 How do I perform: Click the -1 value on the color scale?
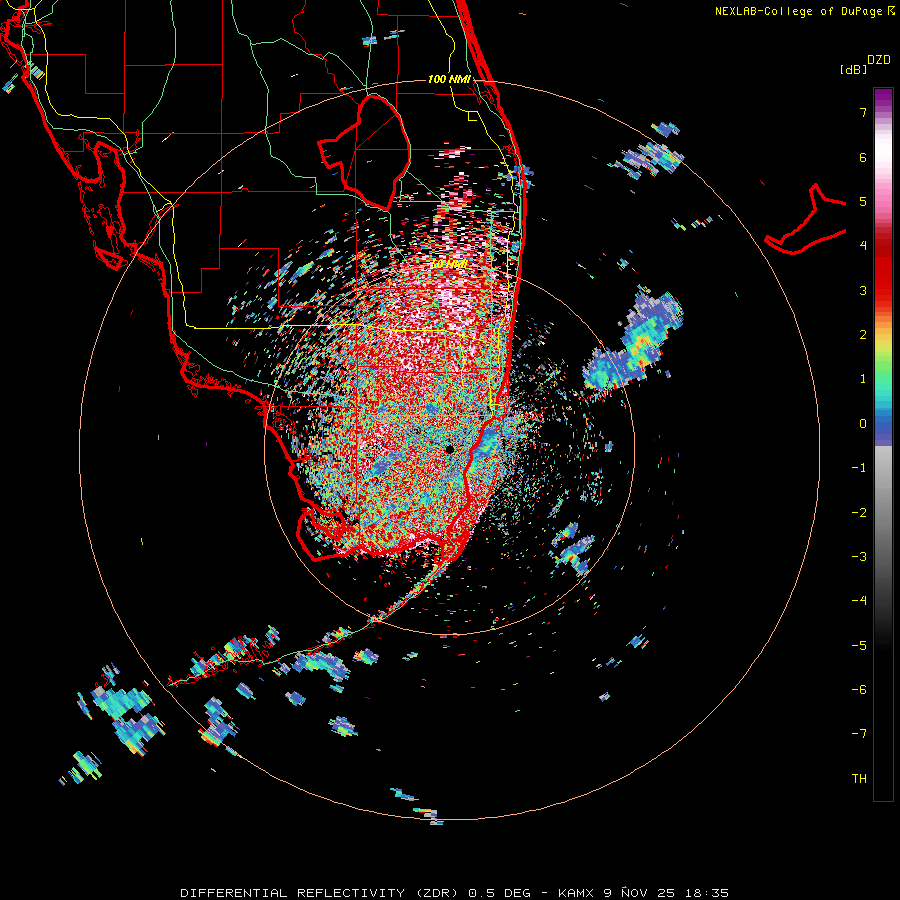(859, 468)
